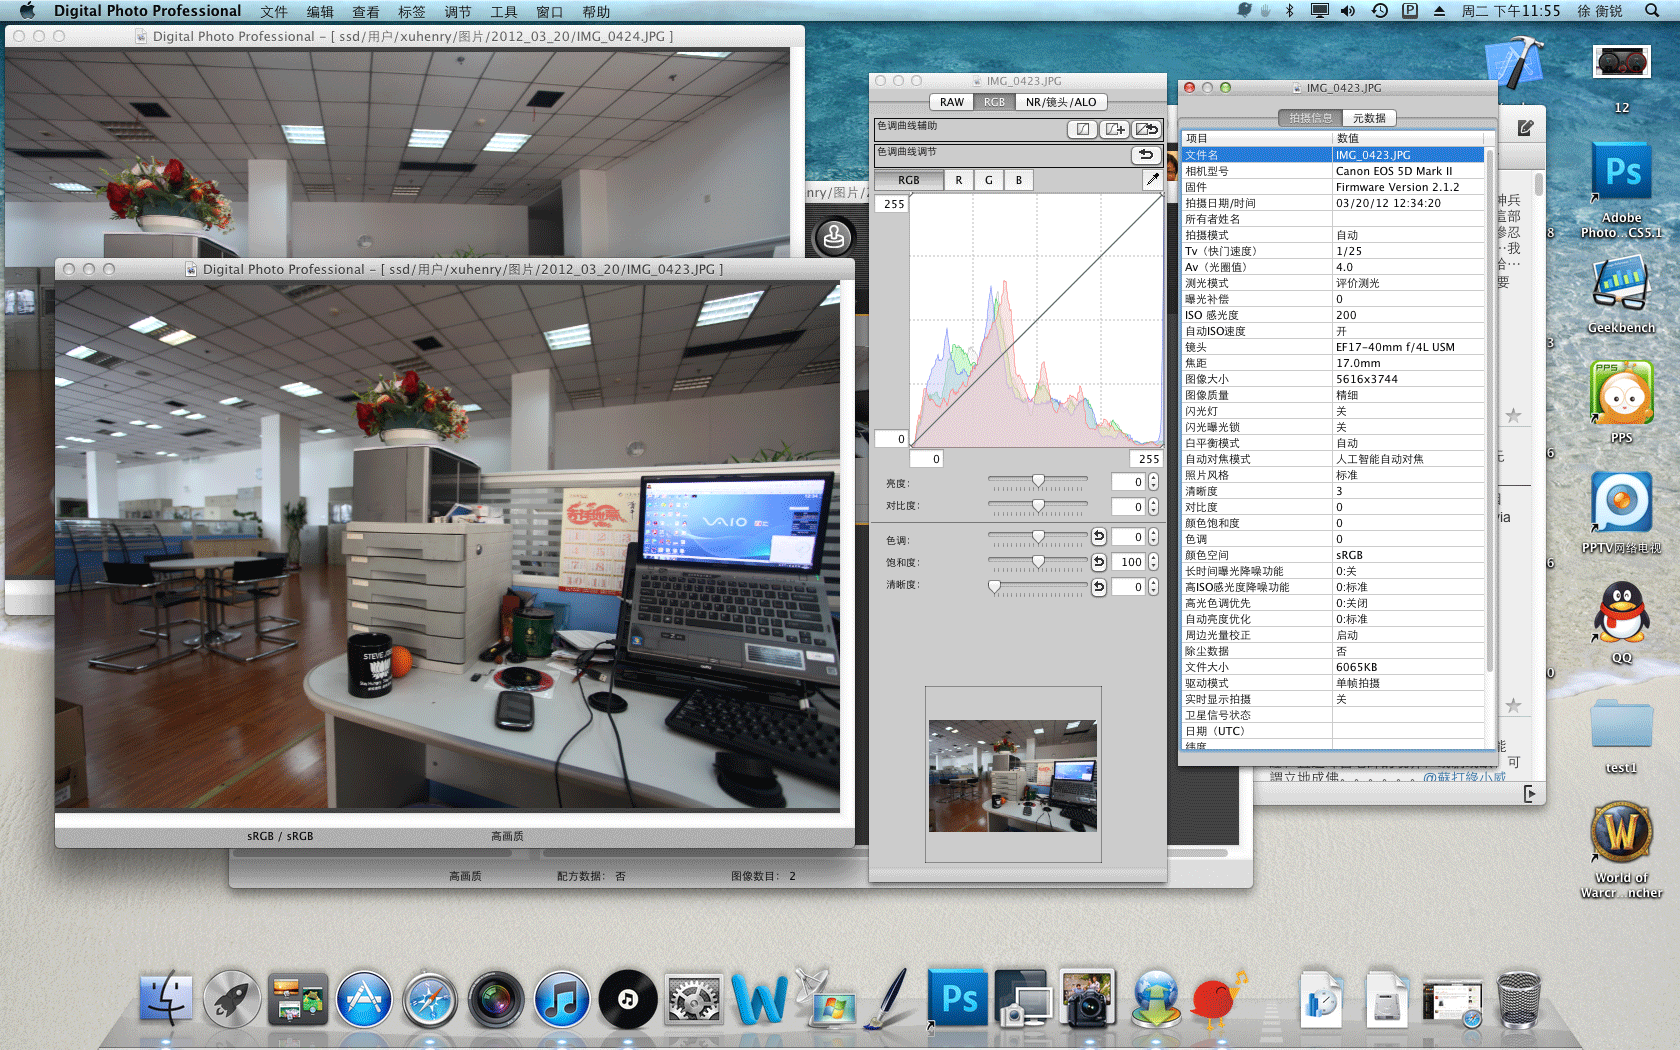The width and height of the screenshot is (1680, 1050).
Task: Switch histogram to G channel
Action: [x=988, y=180]
